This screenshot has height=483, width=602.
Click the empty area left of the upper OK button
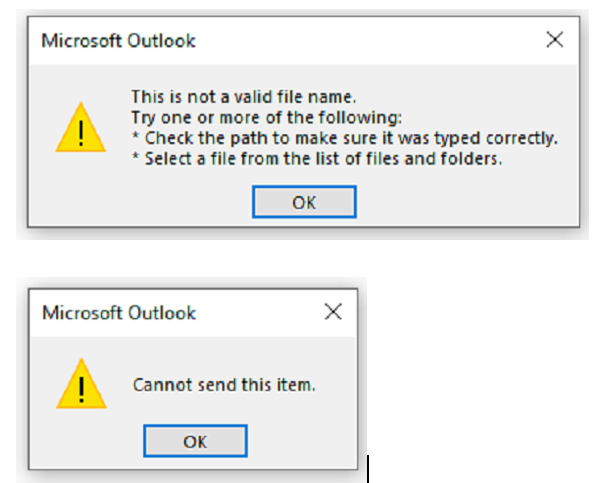(x=150, y=202)
